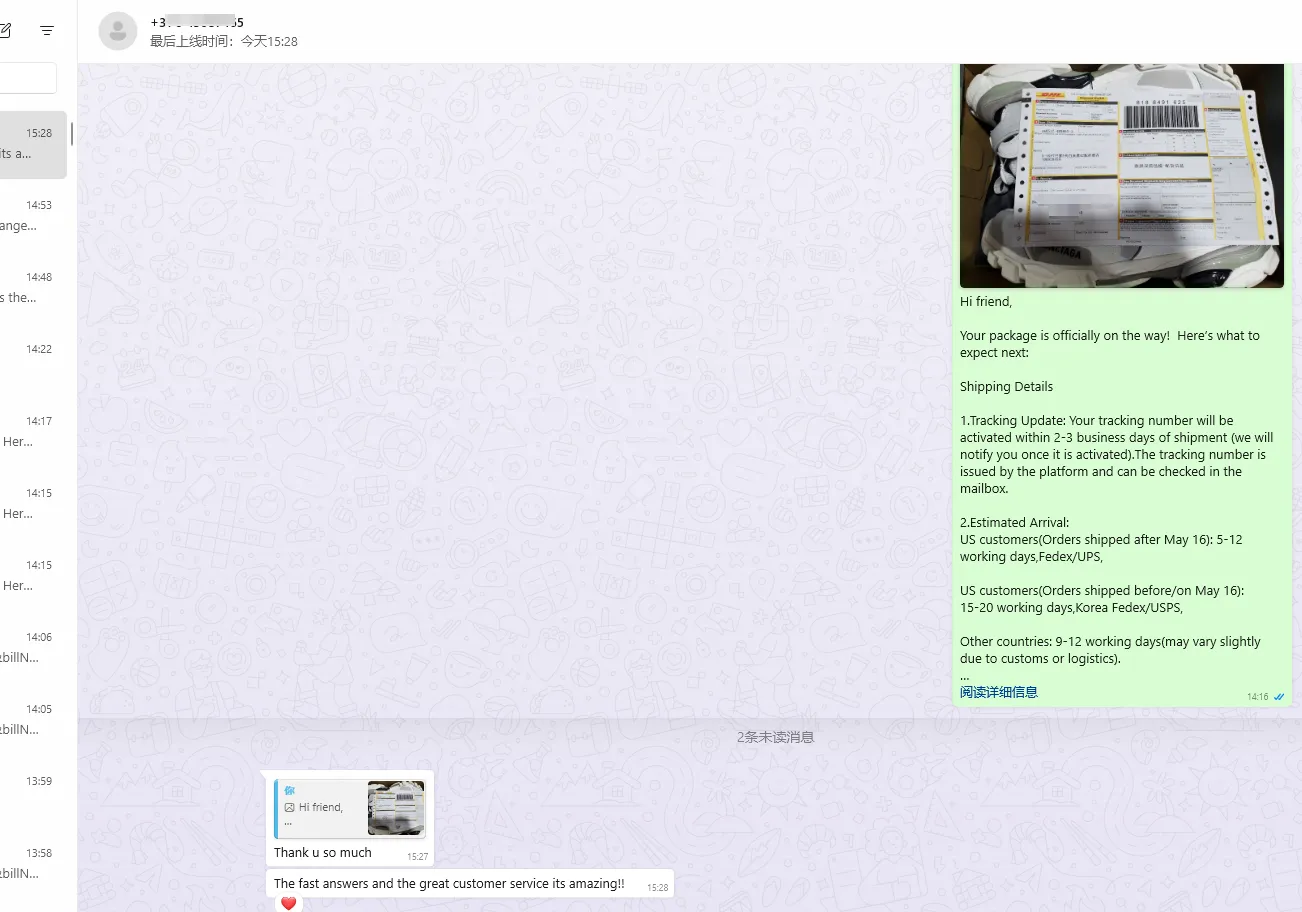
Task: Open the new chat compose icon
Action: coord(4,31)
